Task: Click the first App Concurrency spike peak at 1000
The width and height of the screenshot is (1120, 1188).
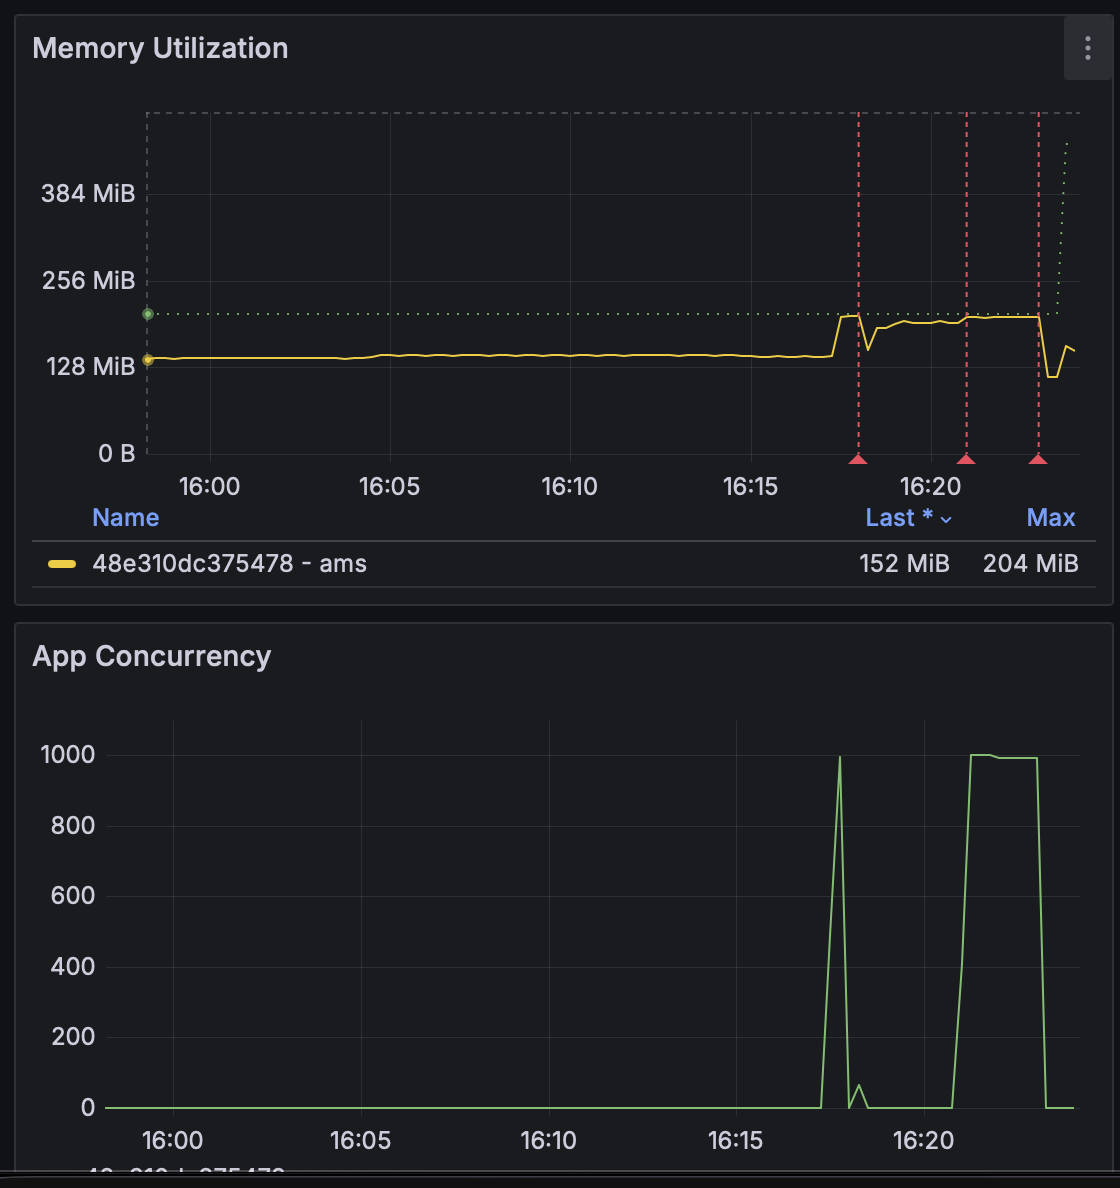Action: click(839, 757)
